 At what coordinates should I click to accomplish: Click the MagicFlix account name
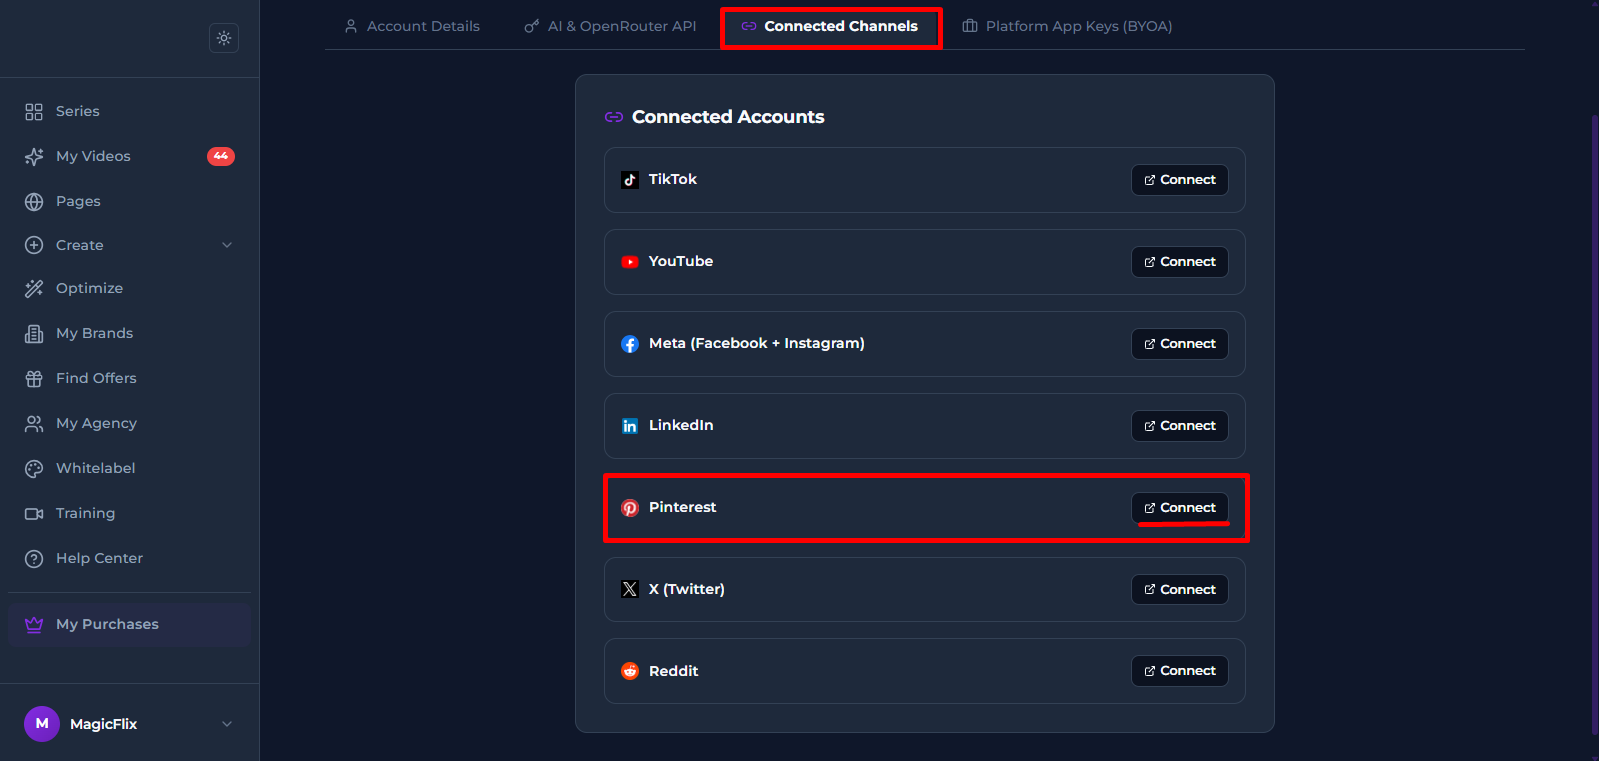coord(104,724)
